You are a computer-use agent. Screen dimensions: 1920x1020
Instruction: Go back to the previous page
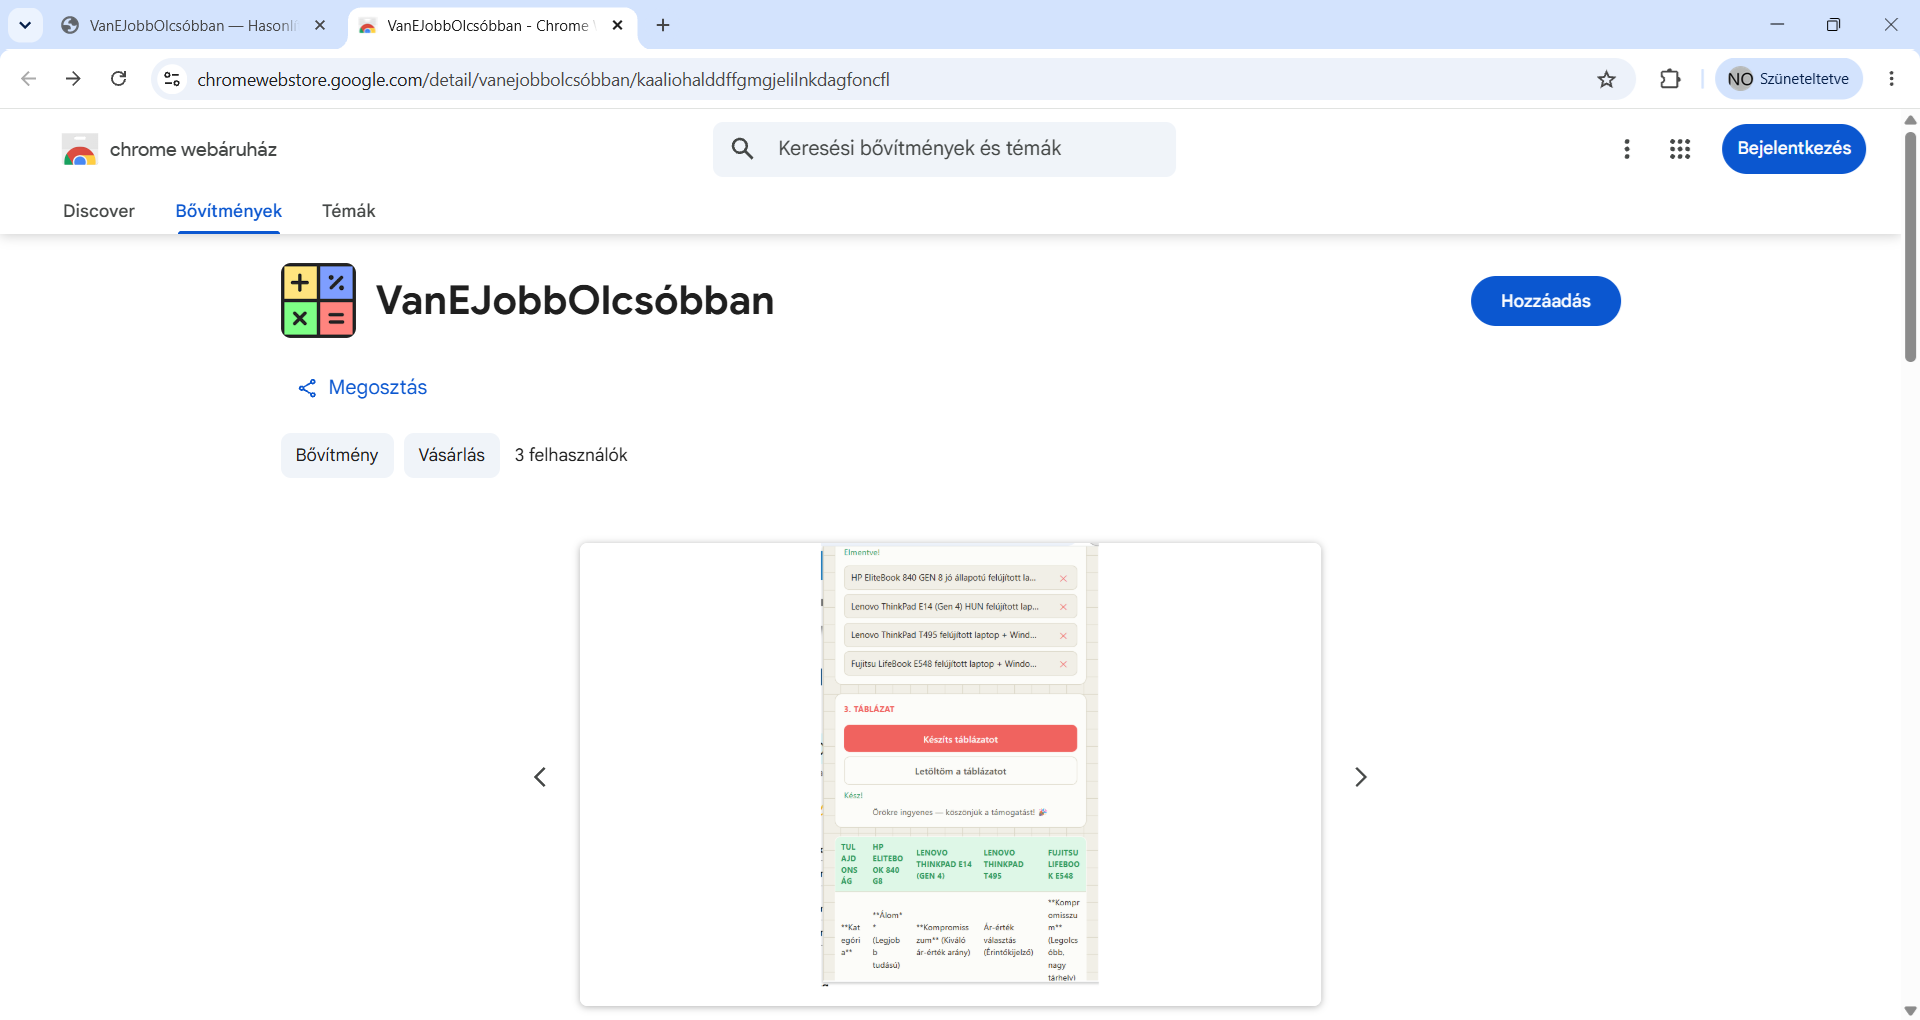coord(28,79)
